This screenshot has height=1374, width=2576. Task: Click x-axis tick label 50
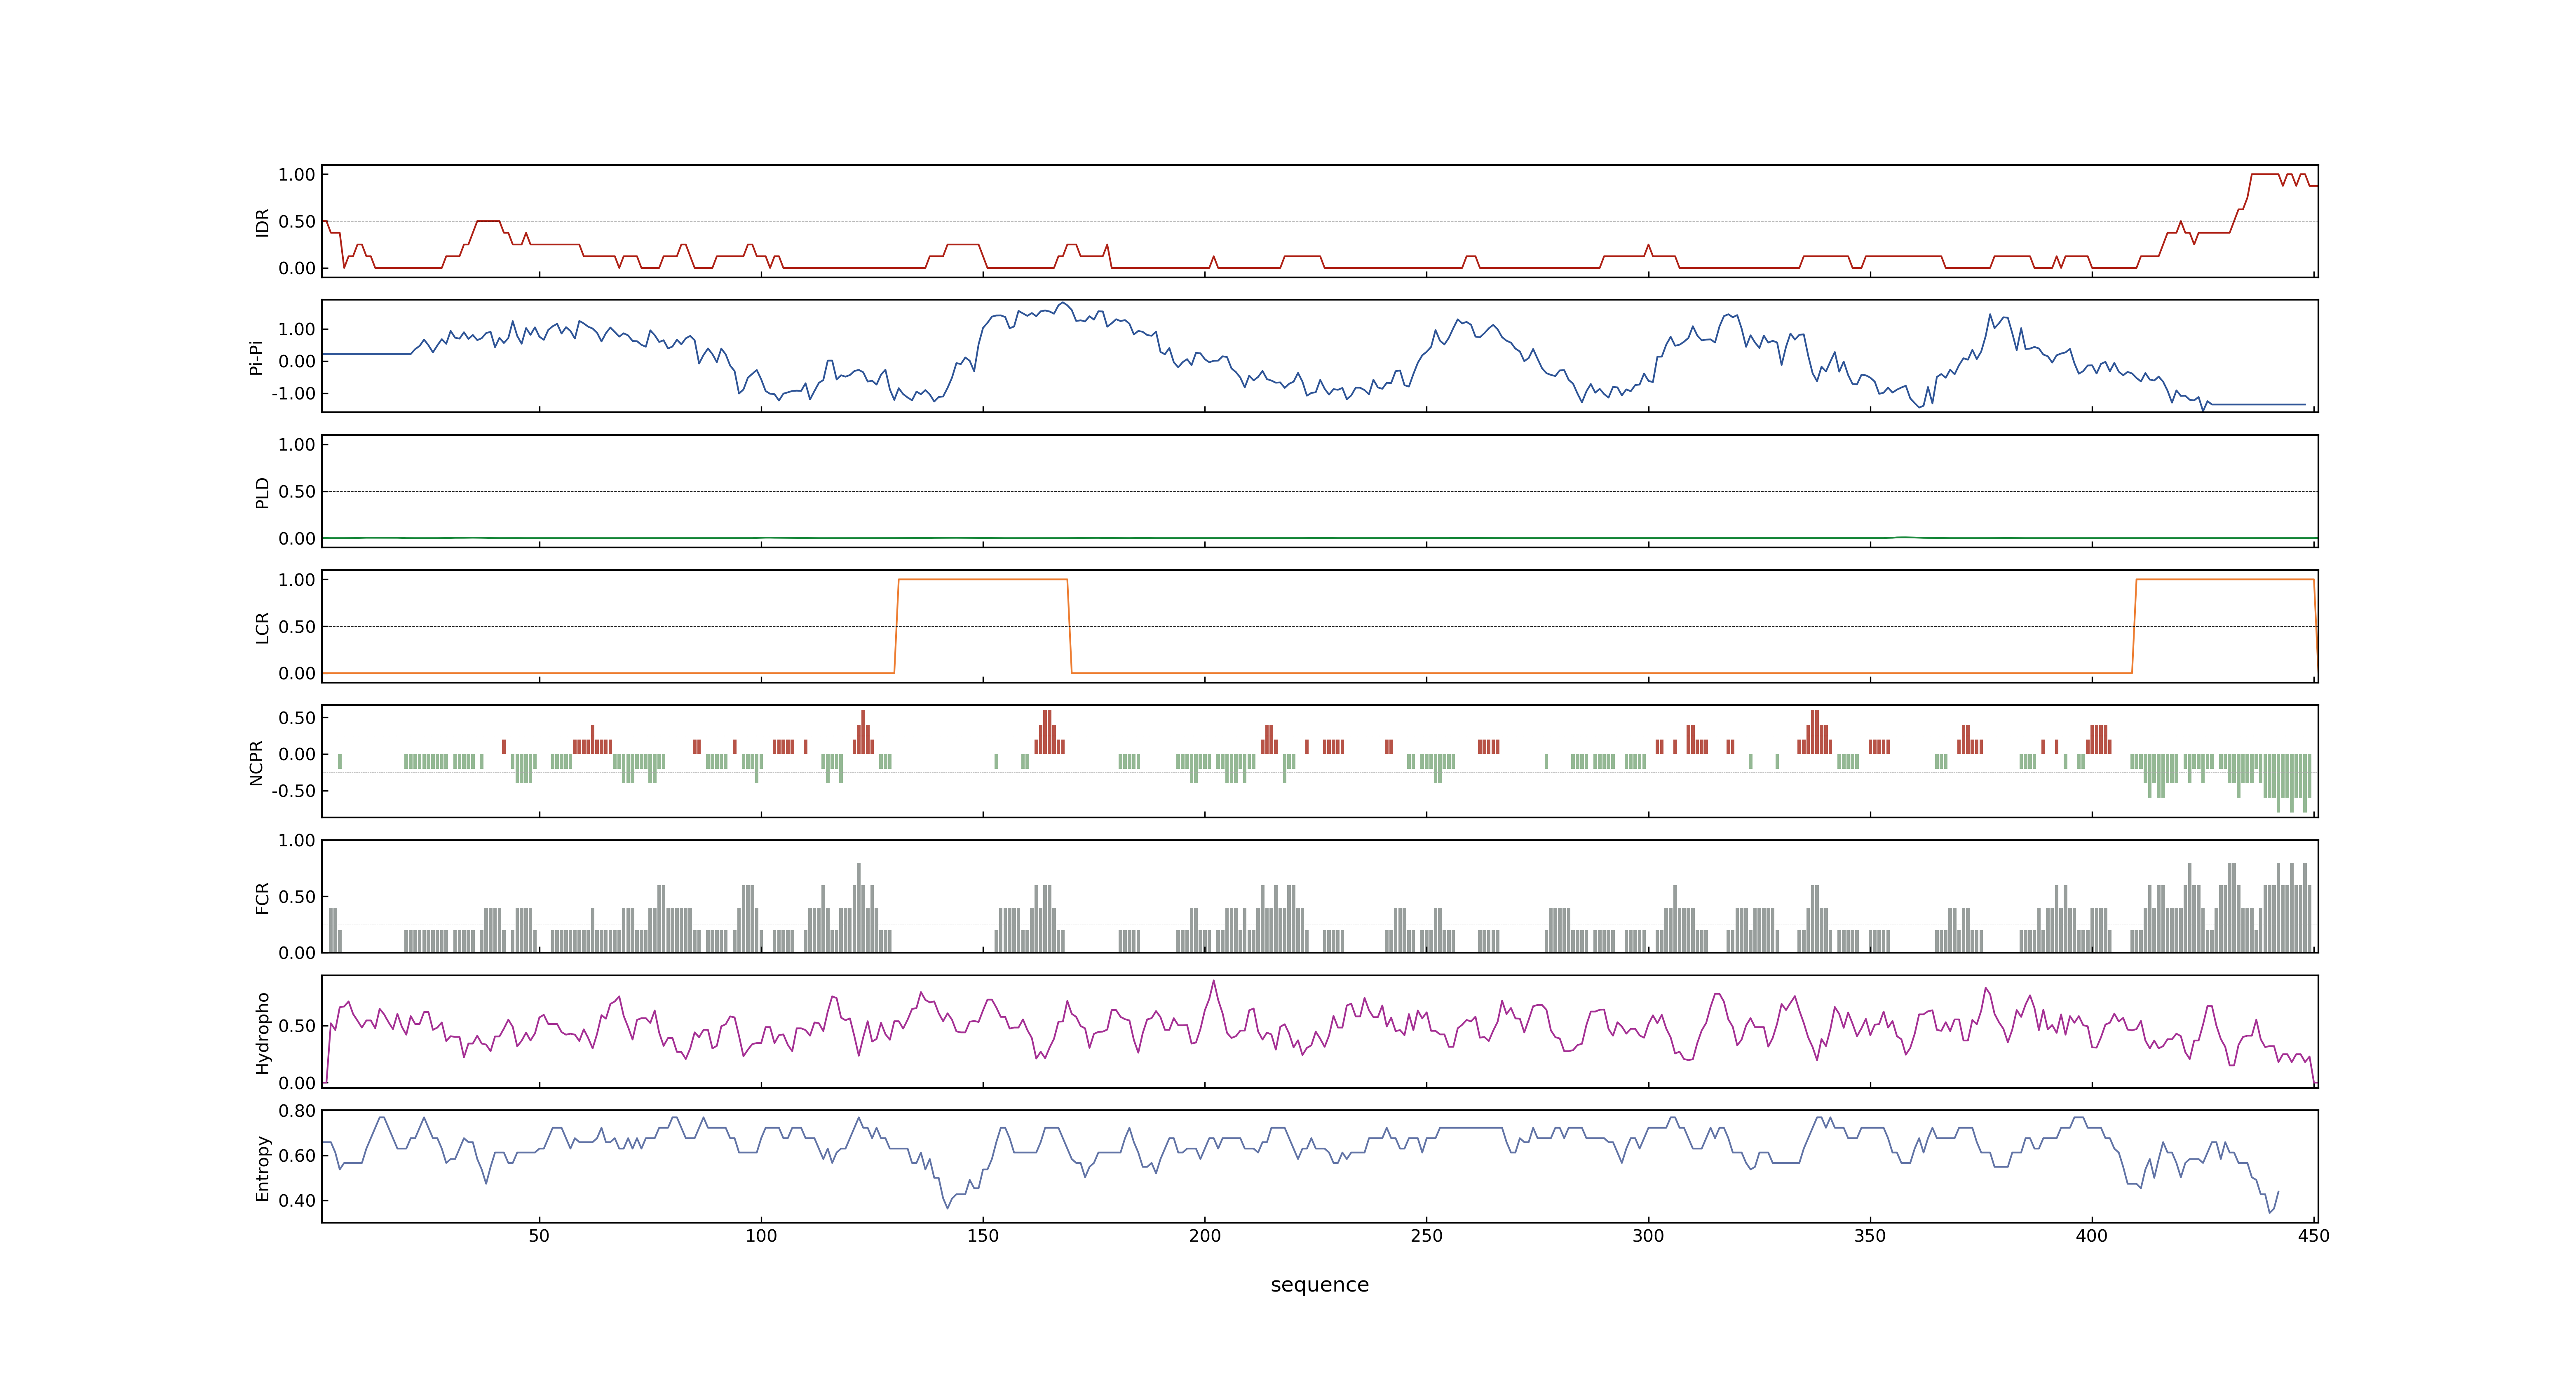(539, 1236)
